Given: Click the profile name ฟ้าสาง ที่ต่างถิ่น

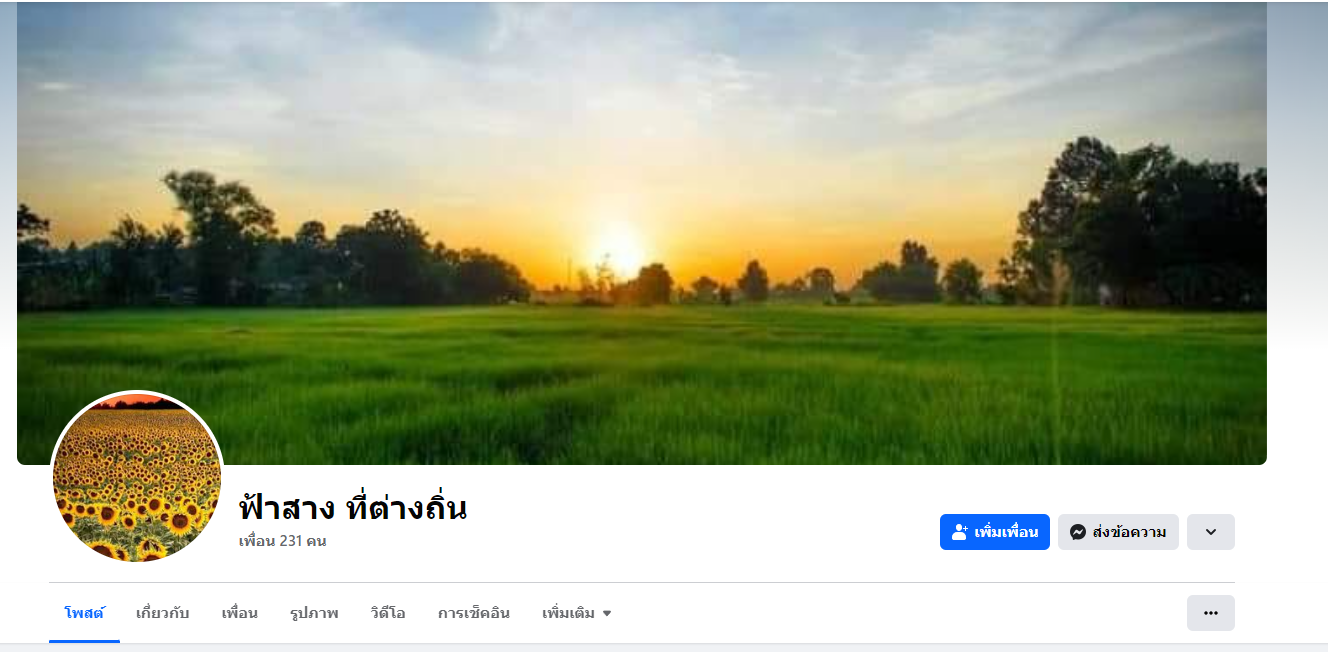Looking at the screenshot, I should (353, 508).
